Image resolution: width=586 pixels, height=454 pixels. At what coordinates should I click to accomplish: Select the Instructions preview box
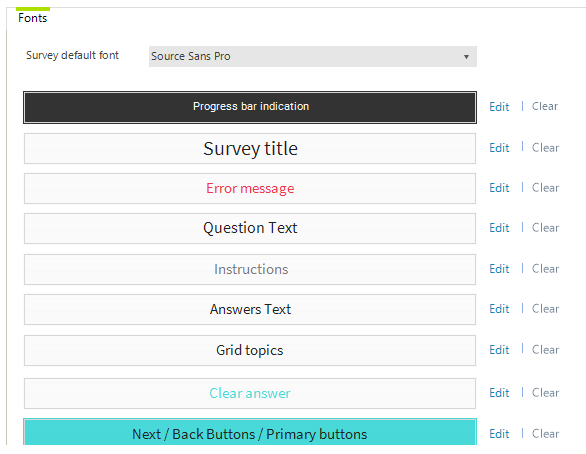pyautogui.click(x=250, y=270)
